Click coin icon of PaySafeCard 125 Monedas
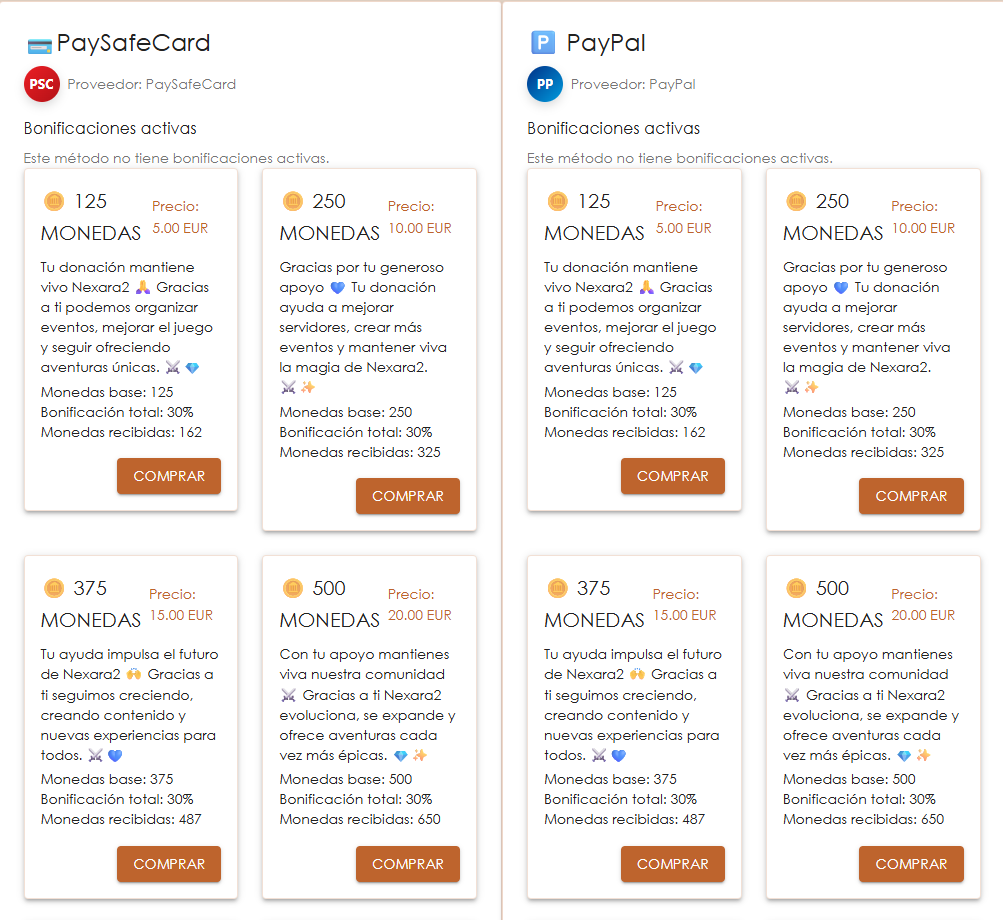This screenshot has height=920, width=1003. click(x=54, y=202)
